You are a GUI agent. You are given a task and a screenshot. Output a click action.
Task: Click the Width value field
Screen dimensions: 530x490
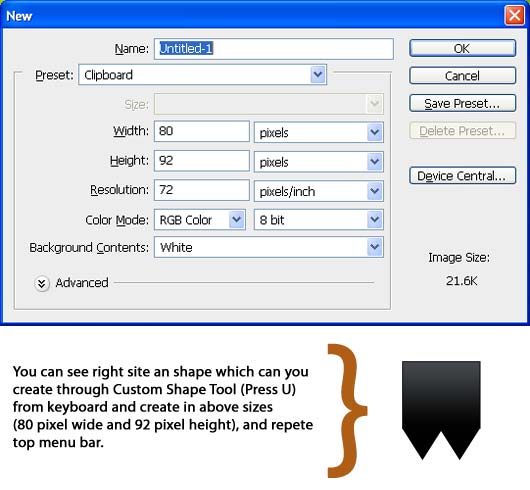pos(202,131)
